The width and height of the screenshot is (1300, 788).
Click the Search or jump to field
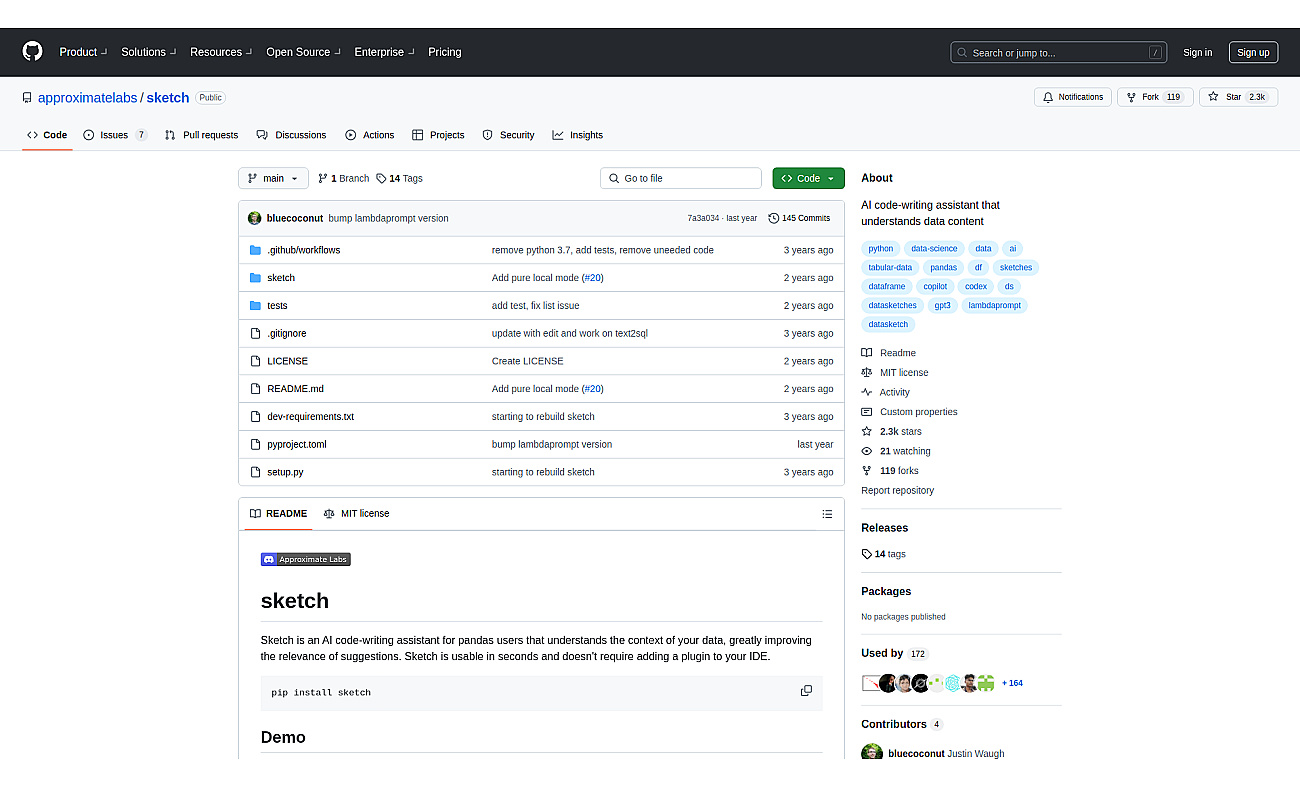click(1059, 52)
